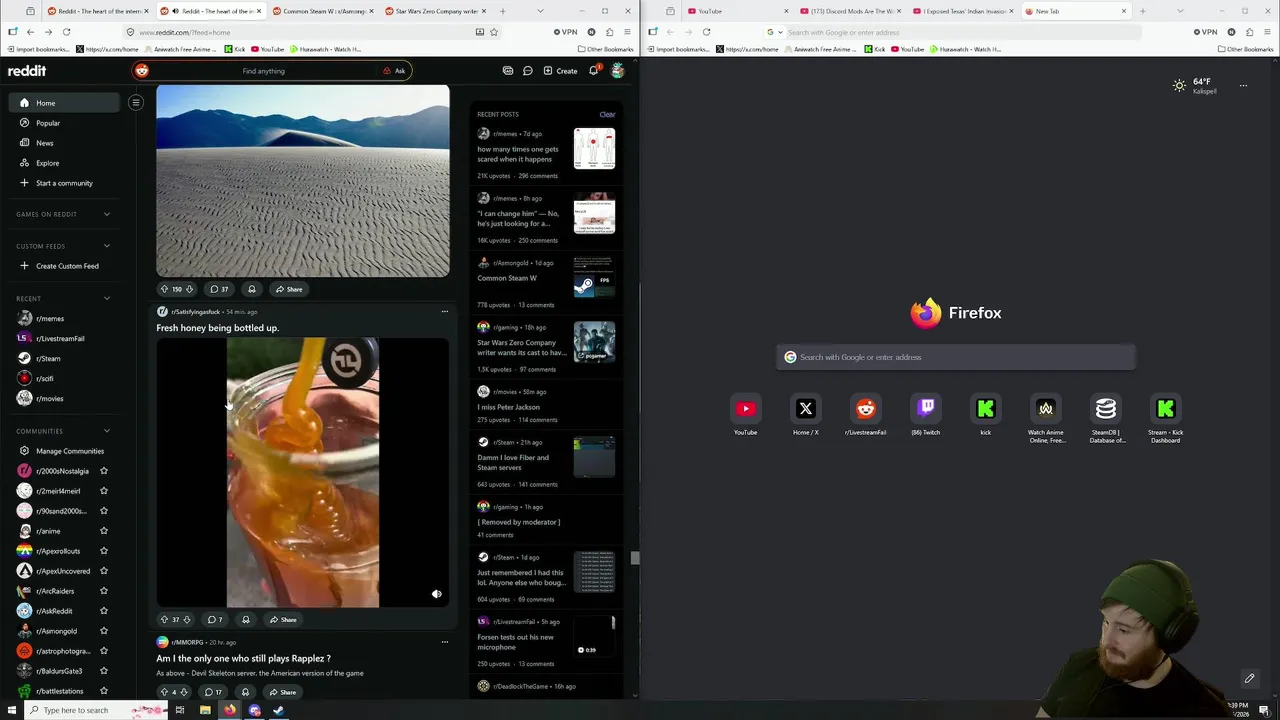1280x720 pixels.
Task: Give award on the Fresh honey post
Action: tap(246, 620)
